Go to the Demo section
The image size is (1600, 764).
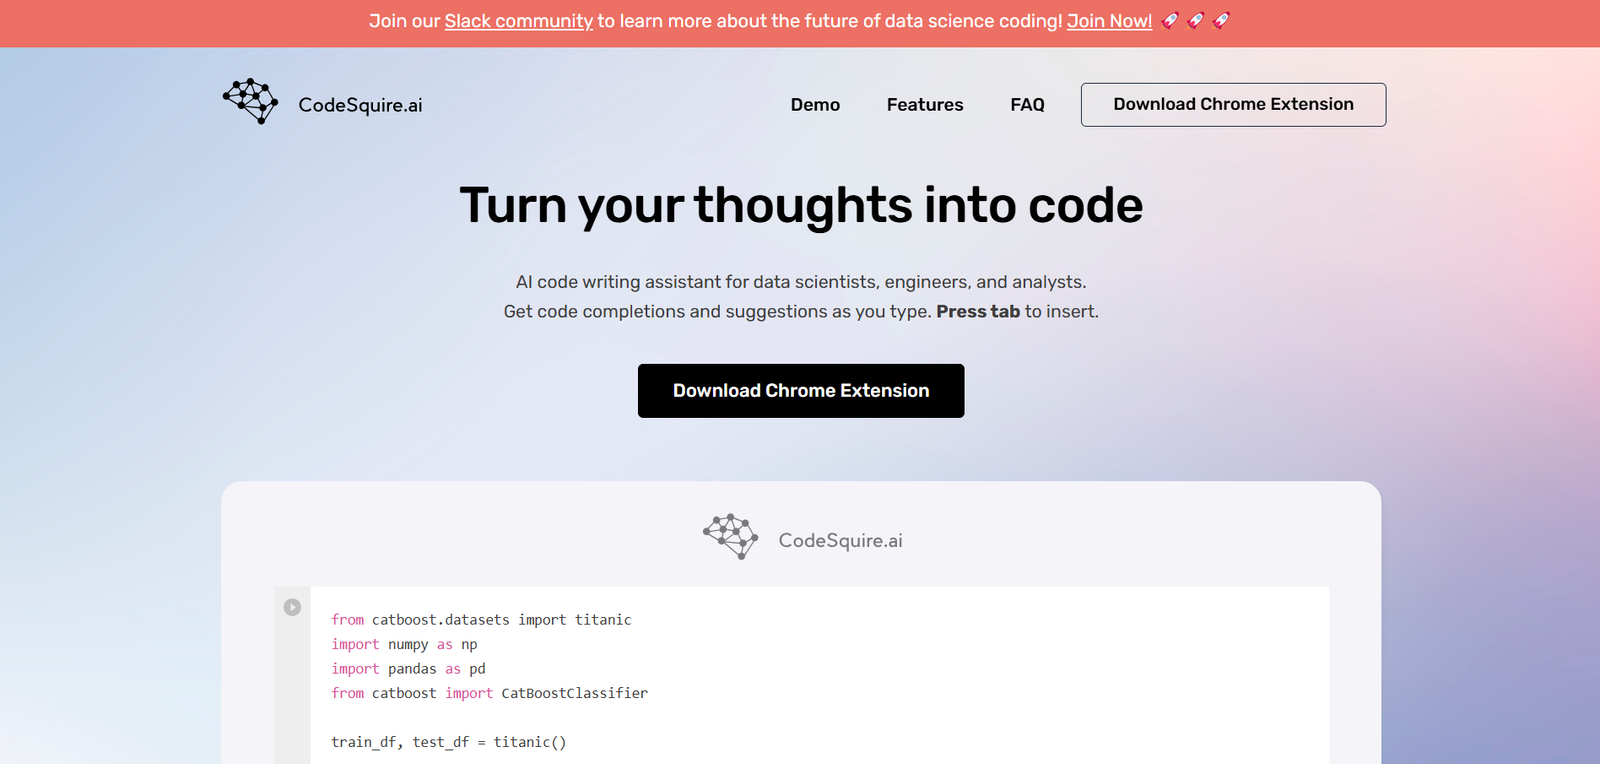tap(815, 105)
